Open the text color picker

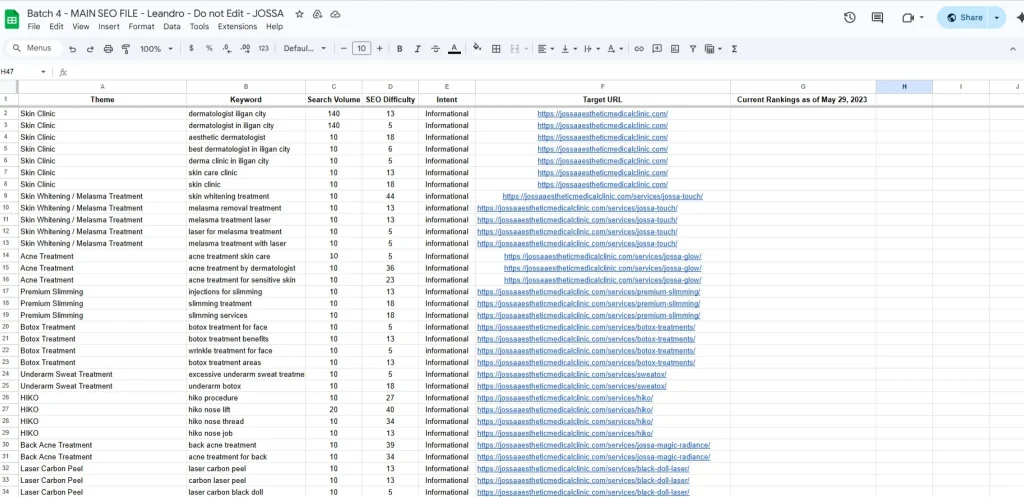455,49
